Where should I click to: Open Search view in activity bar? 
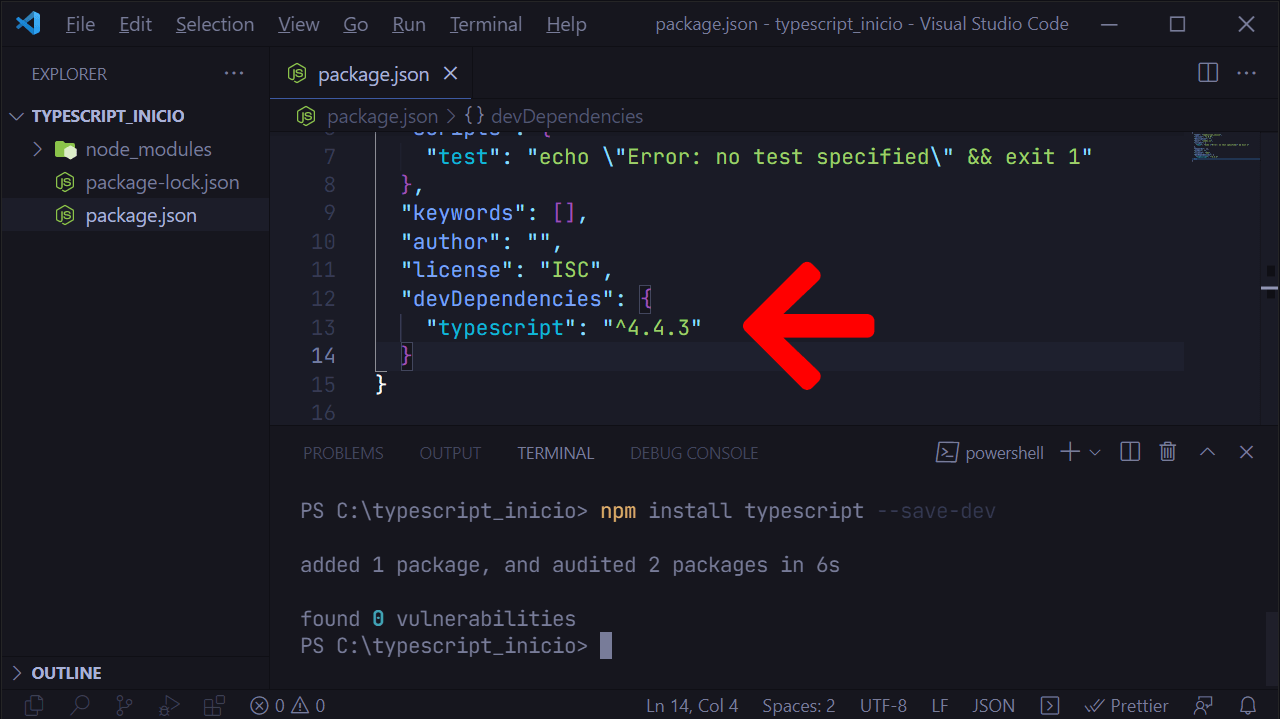pyautogui.click(x=80, y=706)
